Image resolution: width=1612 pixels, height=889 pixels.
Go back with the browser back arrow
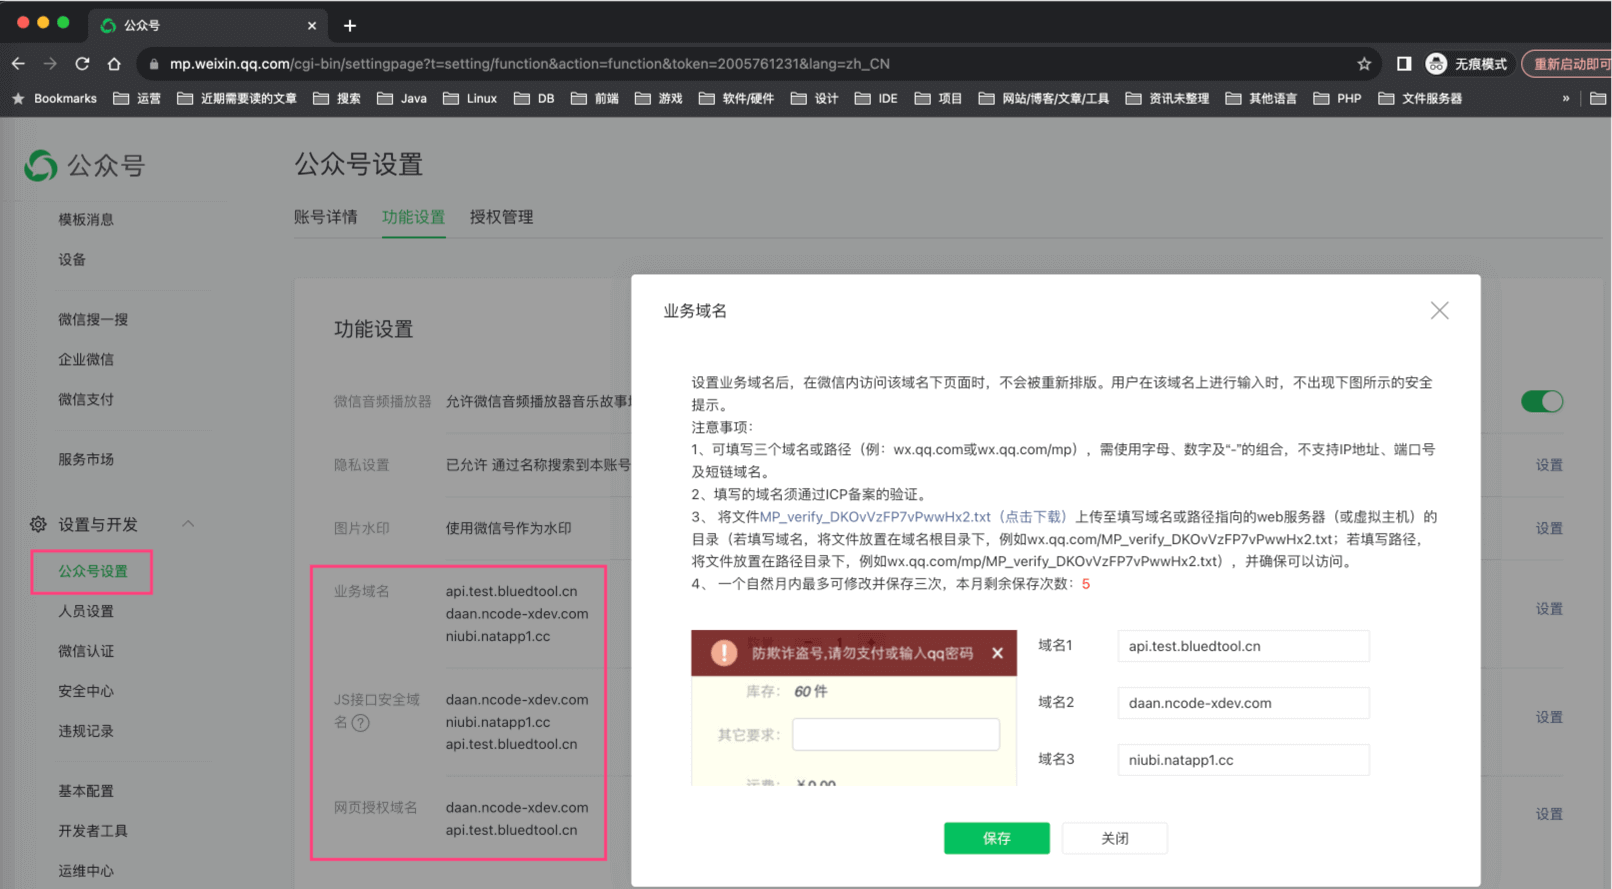tap(19, 64)
